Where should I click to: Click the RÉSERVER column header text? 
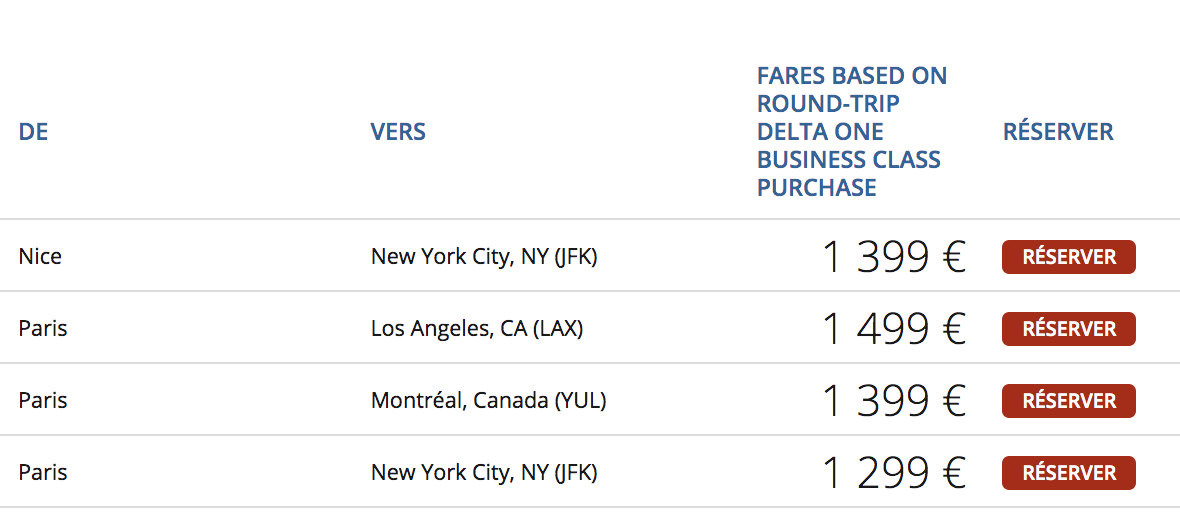click(x=1058, y=132)
